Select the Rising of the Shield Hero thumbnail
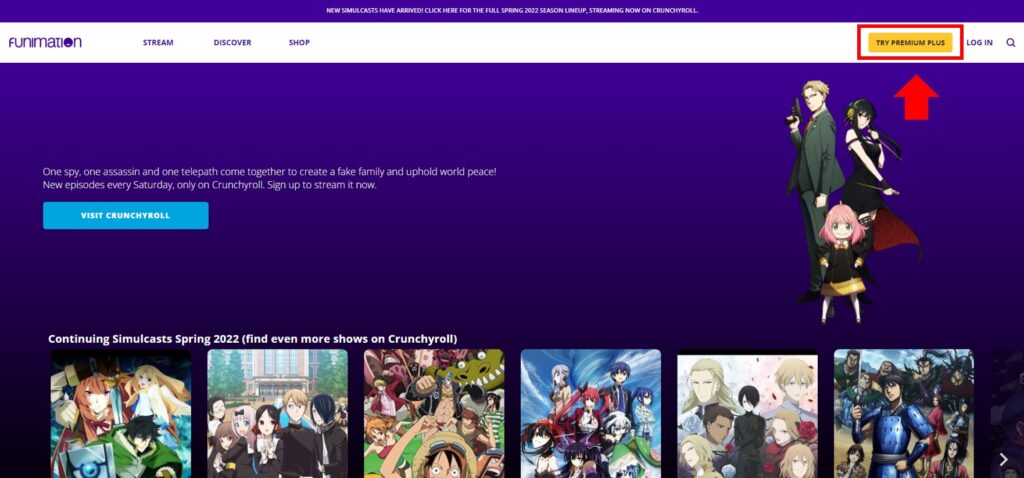The width and height of the screenshot is (1024, 478). tap(121, 413)
